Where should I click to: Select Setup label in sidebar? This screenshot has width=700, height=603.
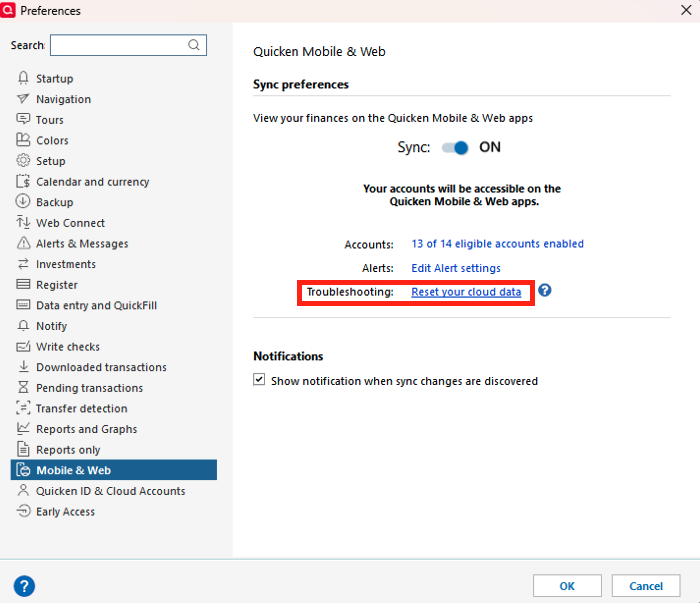(51, 161)
